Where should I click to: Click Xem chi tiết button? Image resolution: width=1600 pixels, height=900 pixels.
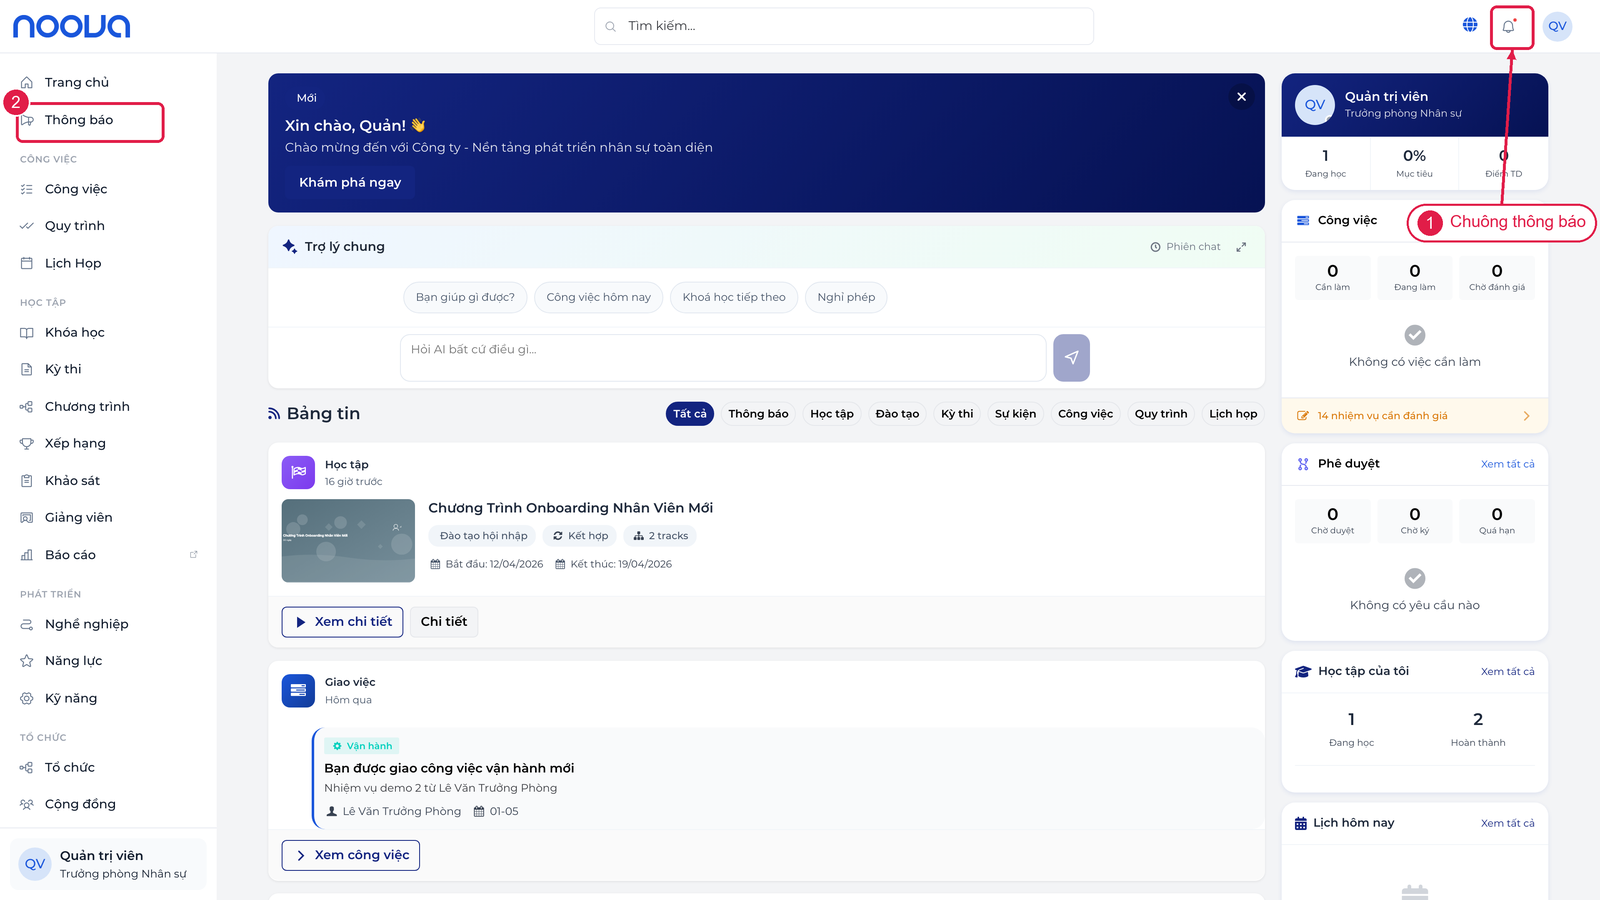point(343,622)
